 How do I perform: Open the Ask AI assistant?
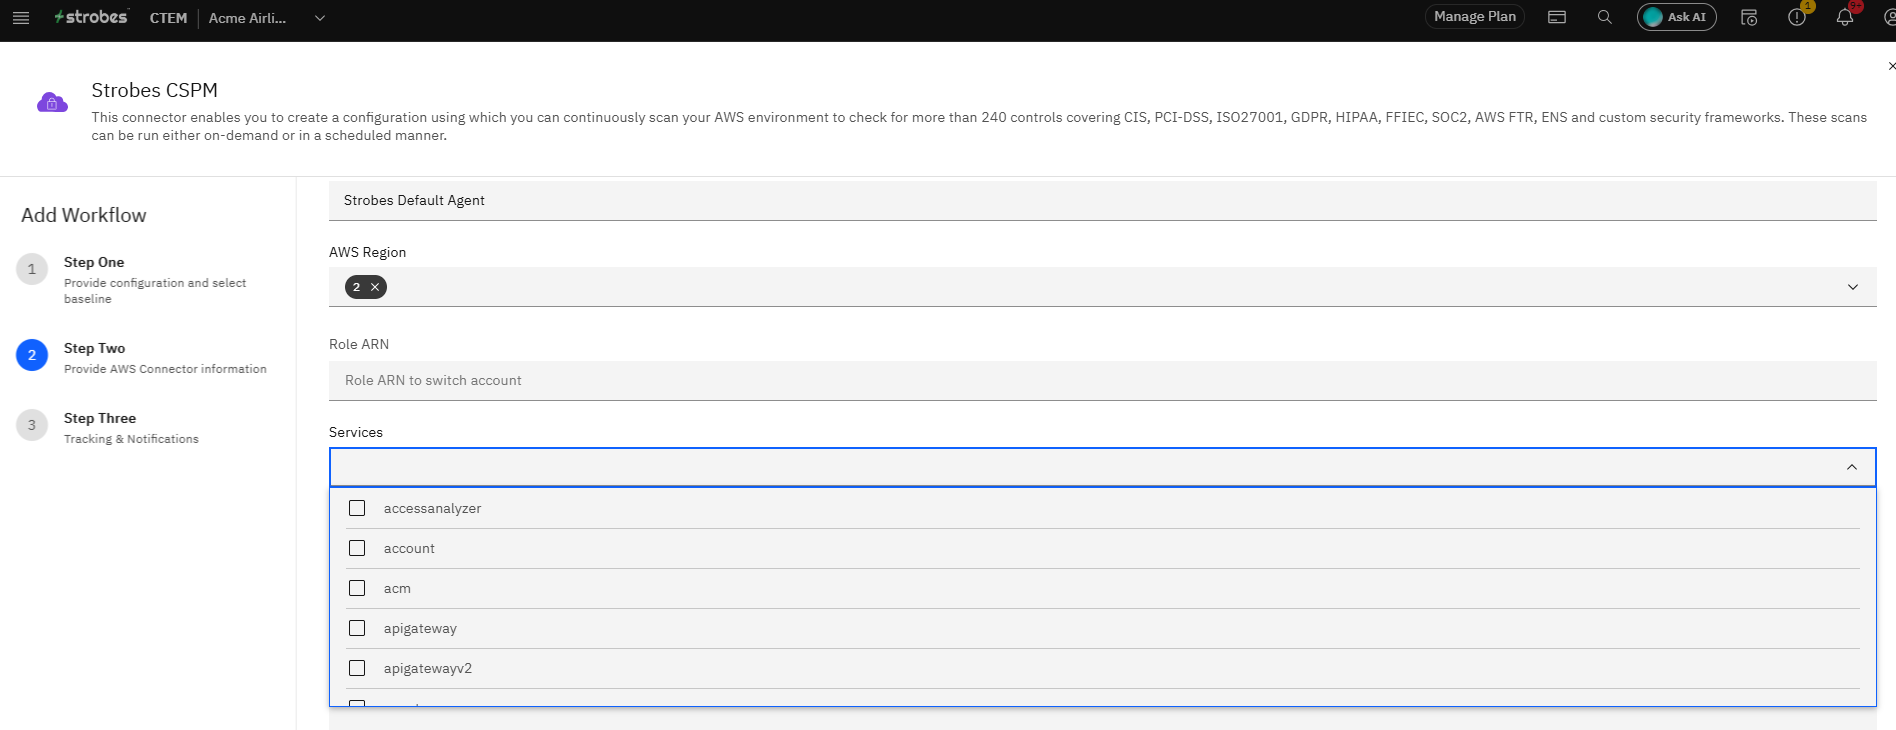click(x=1676, y=17)
